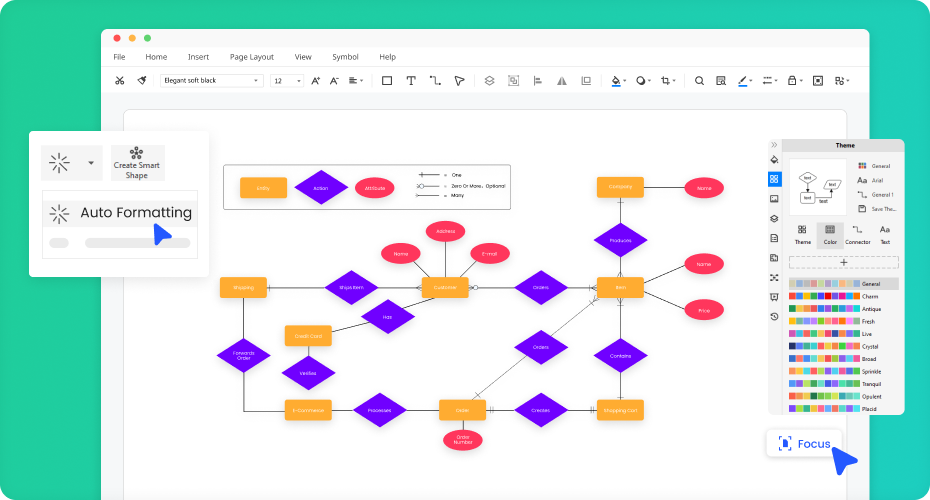Expand the font size dropdown
Image resolution: width=930 pixels, height=500 pixels.
click(286, 81)
